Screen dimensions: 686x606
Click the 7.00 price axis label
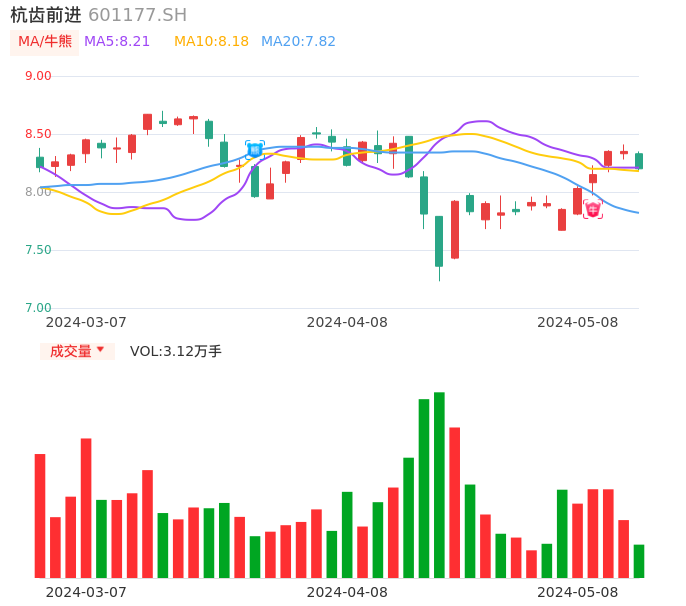(x=38, y=308)
